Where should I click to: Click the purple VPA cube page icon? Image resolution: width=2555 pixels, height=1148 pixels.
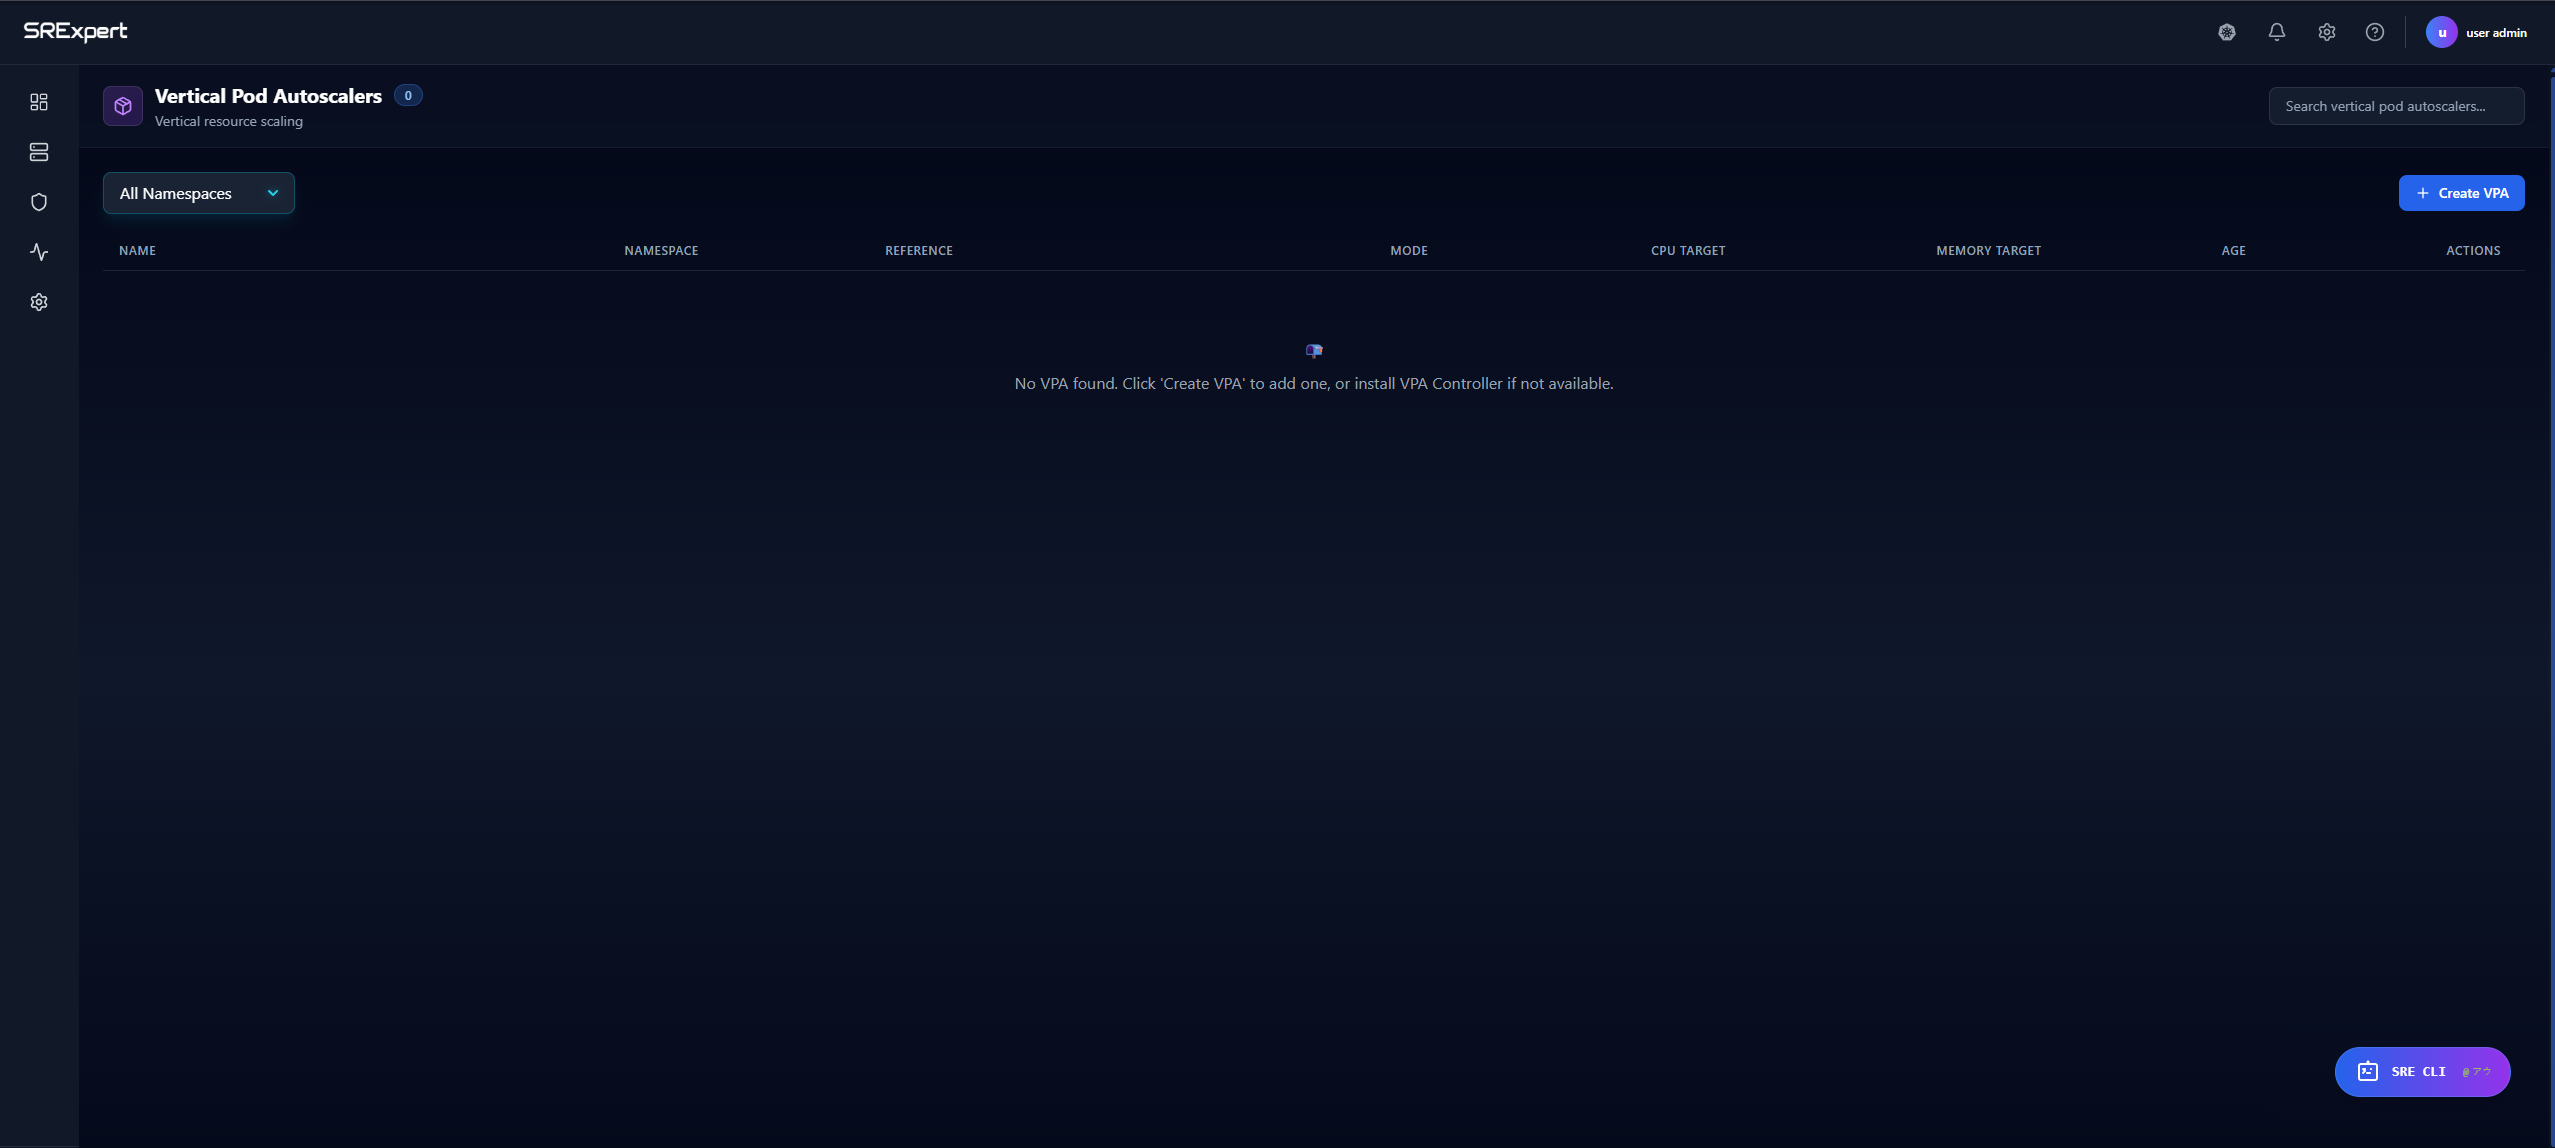point(123,106)
